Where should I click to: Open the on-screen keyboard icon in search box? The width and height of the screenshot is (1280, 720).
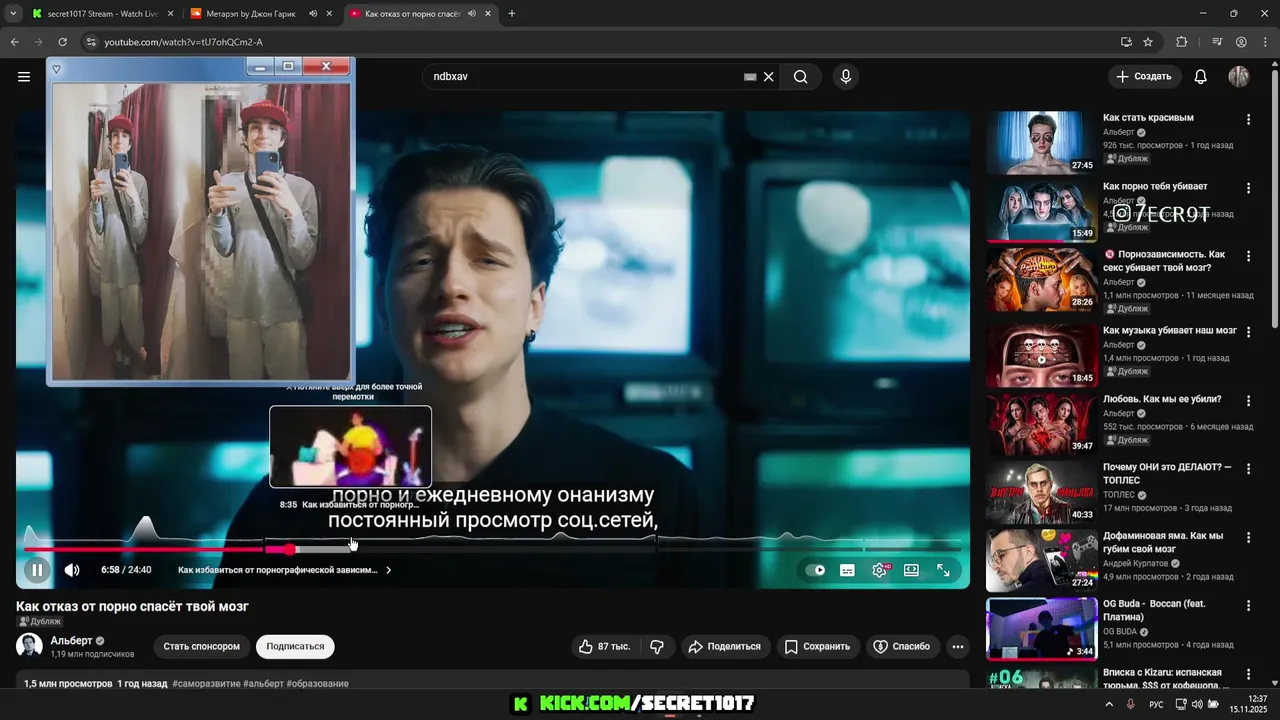(750, 77)
